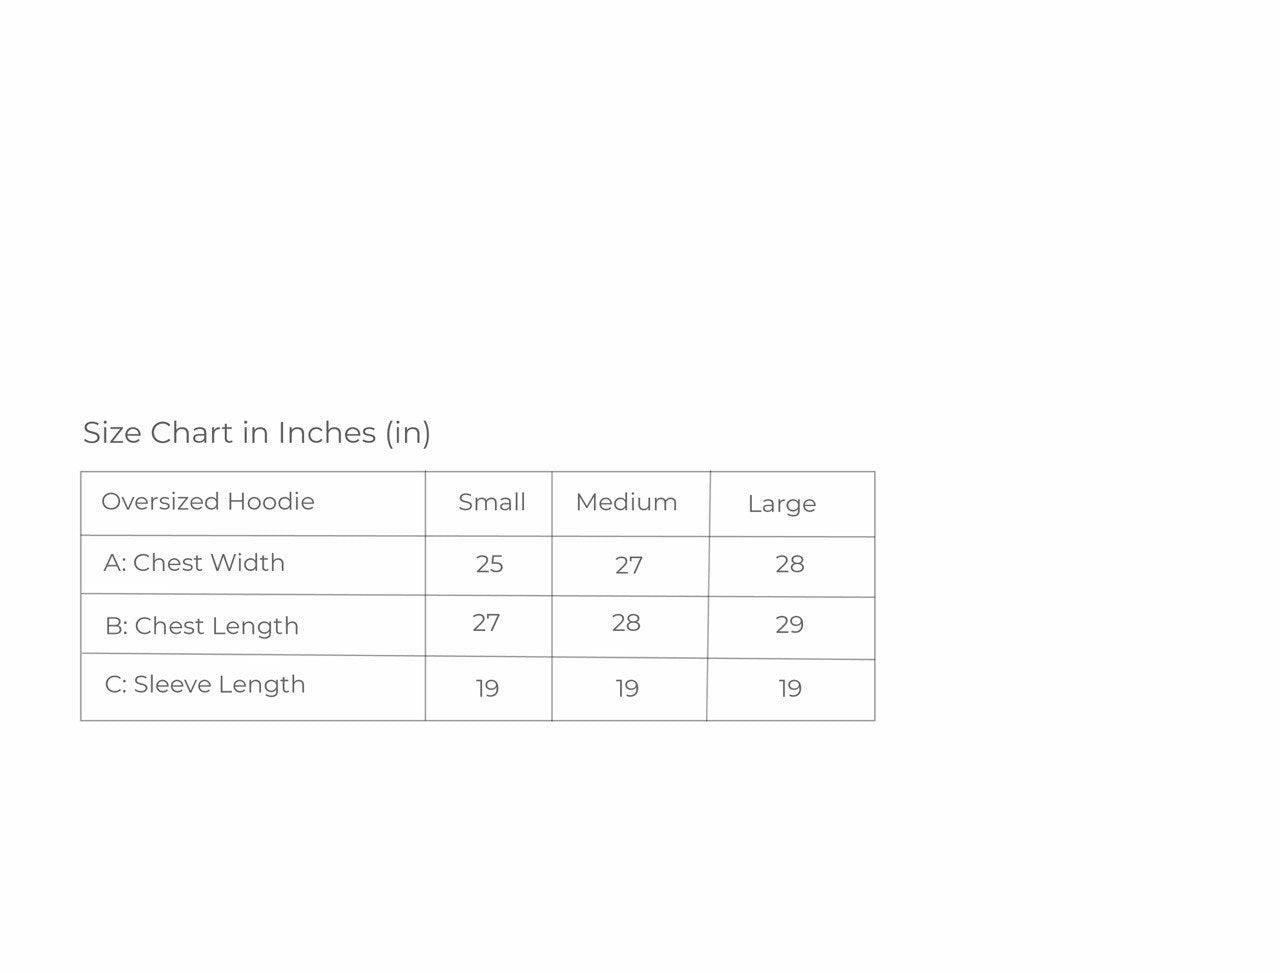Select the Small column header
Screen dimensions: 1280x973
(489, 503)
